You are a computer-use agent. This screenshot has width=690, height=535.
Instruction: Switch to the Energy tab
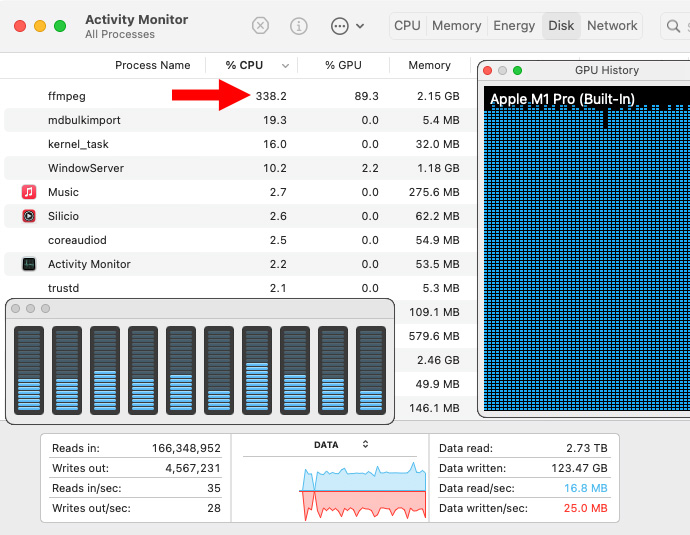click(x=514, y=26)
